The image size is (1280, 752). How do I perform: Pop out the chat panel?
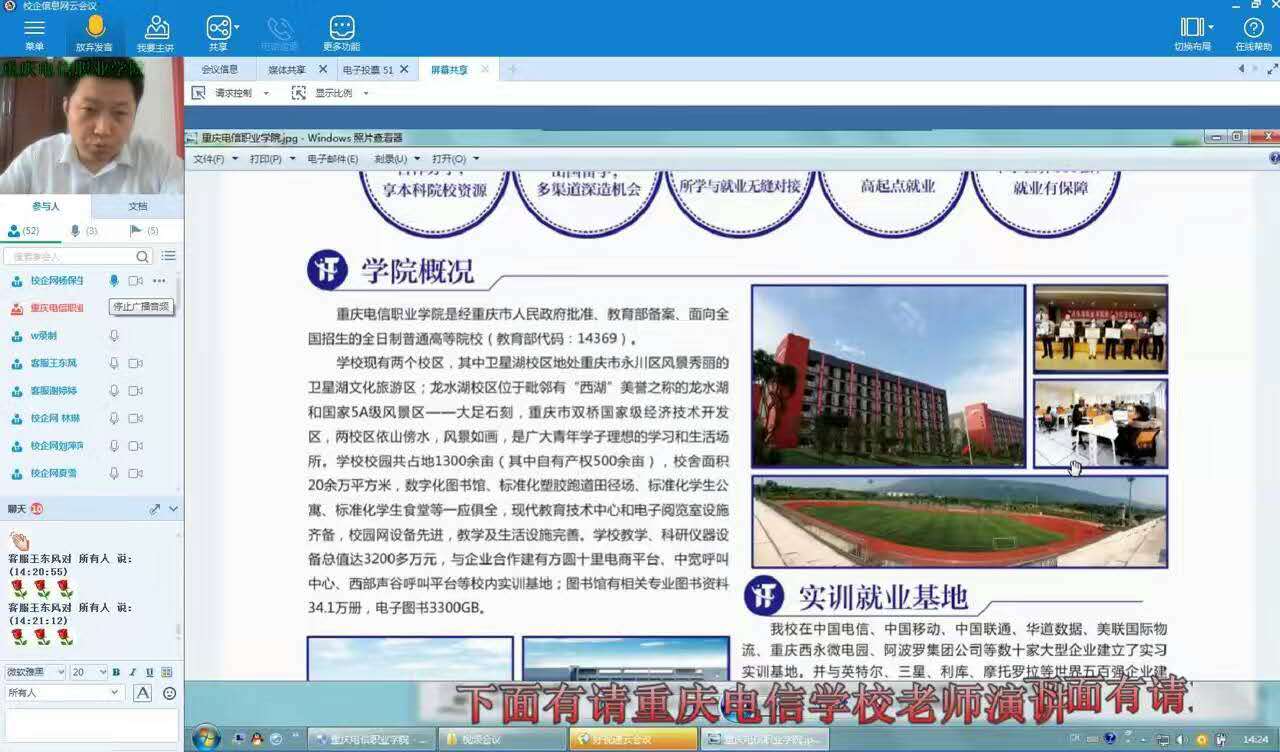pyautogui.click(x=155, y=509)
